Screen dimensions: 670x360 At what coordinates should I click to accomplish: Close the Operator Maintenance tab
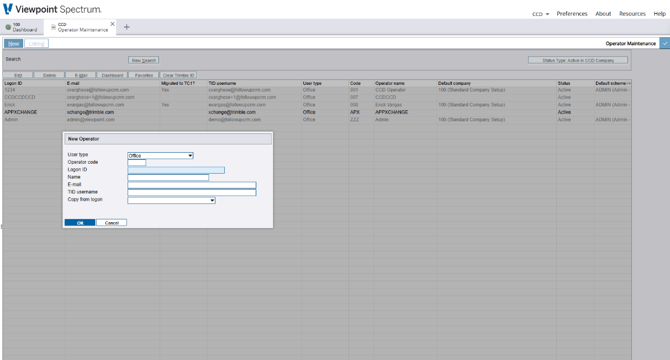(x=112, y=24)
